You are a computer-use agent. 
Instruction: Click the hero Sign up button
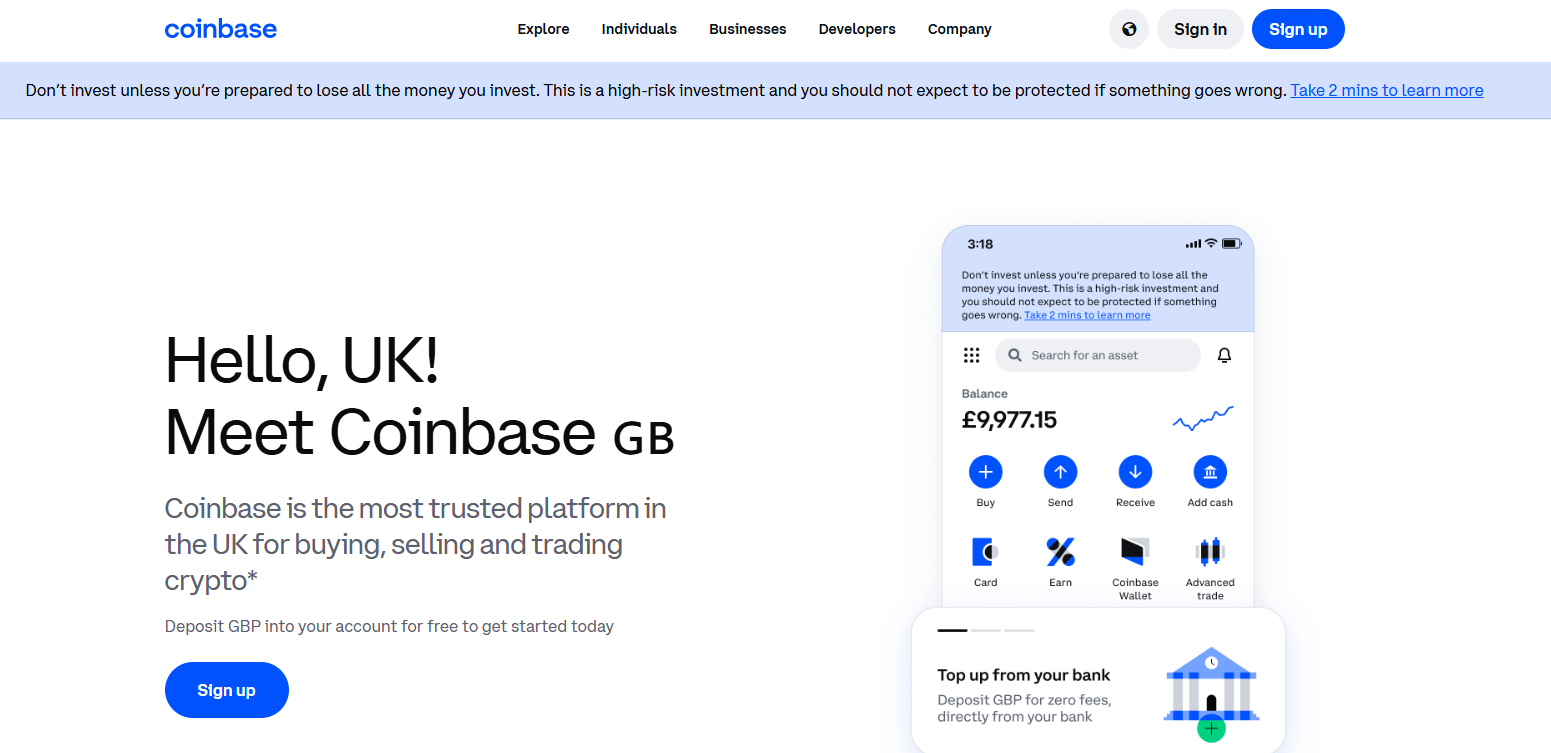pos(227,690)
